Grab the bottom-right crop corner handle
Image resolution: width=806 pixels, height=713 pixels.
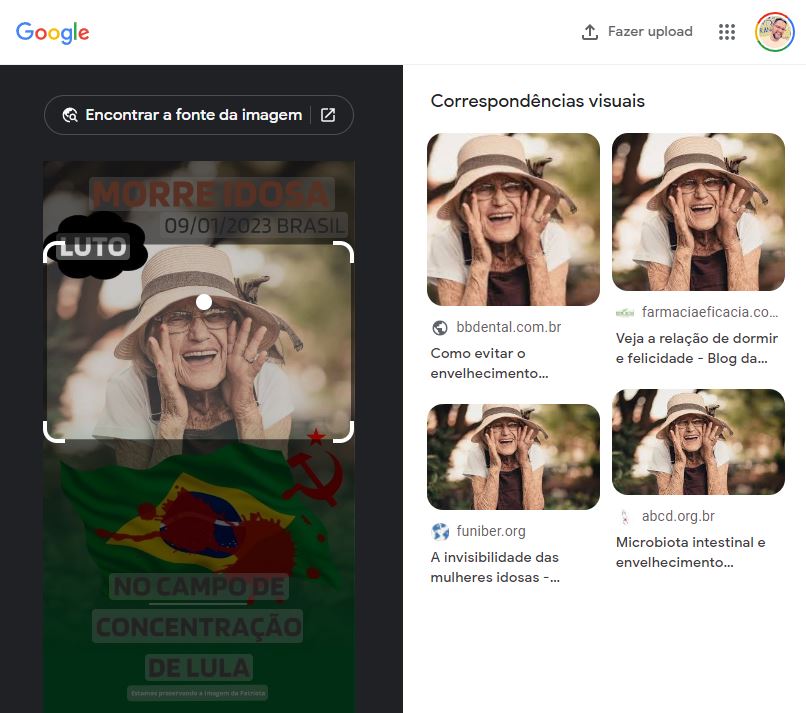(344, 432)
